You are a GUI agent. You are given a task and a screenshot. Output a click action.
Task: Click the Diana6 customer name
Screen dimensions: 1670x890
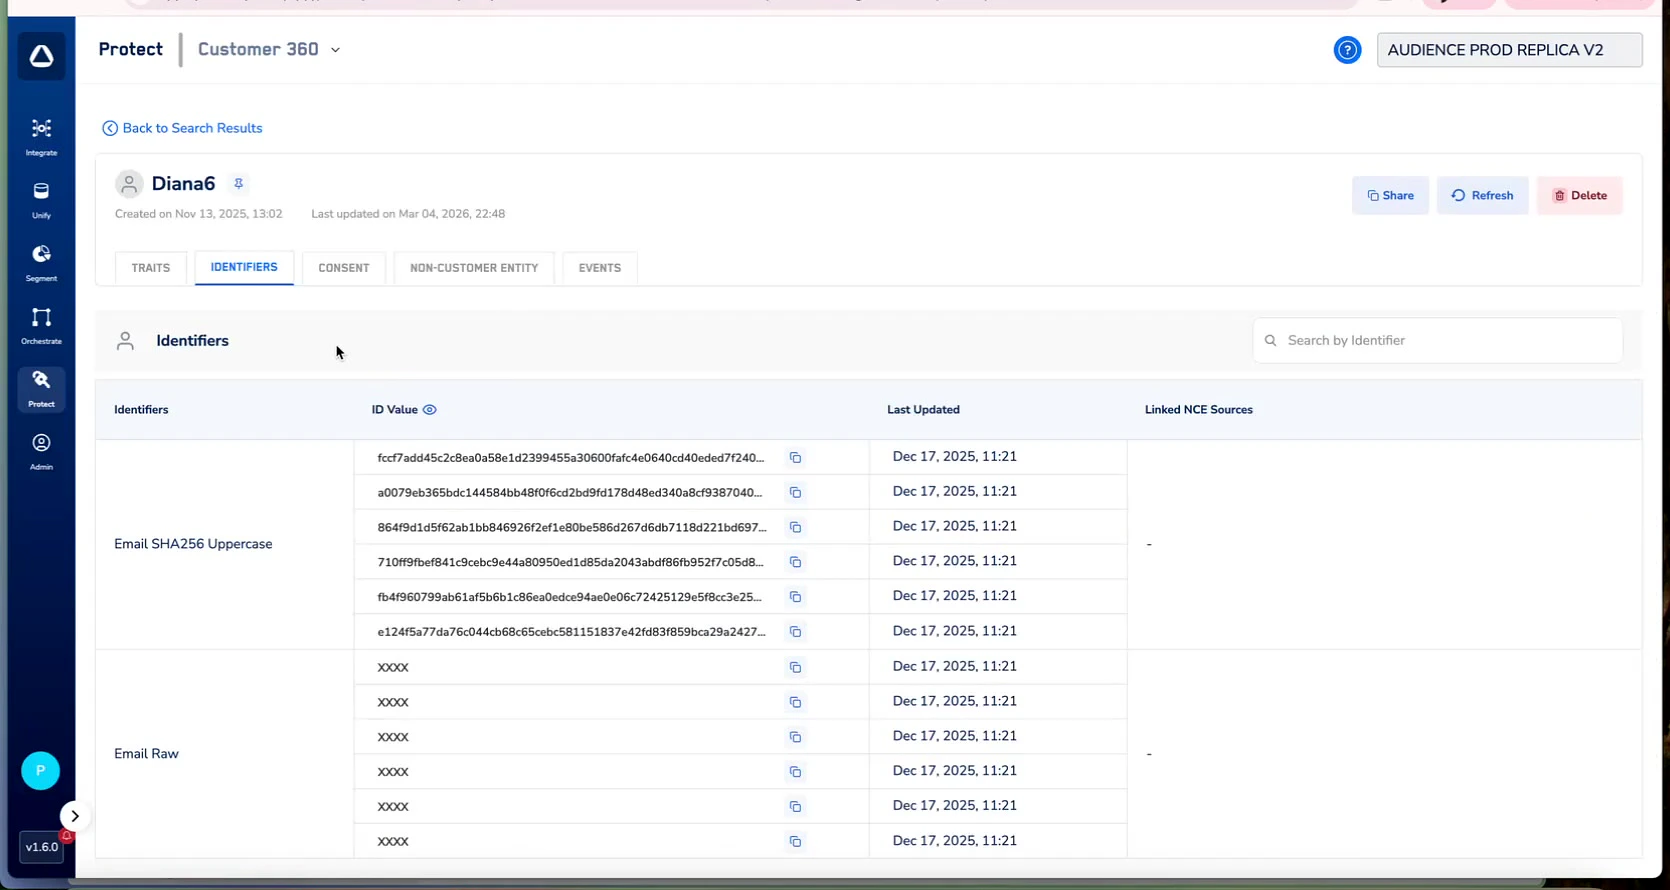(183, 184)
